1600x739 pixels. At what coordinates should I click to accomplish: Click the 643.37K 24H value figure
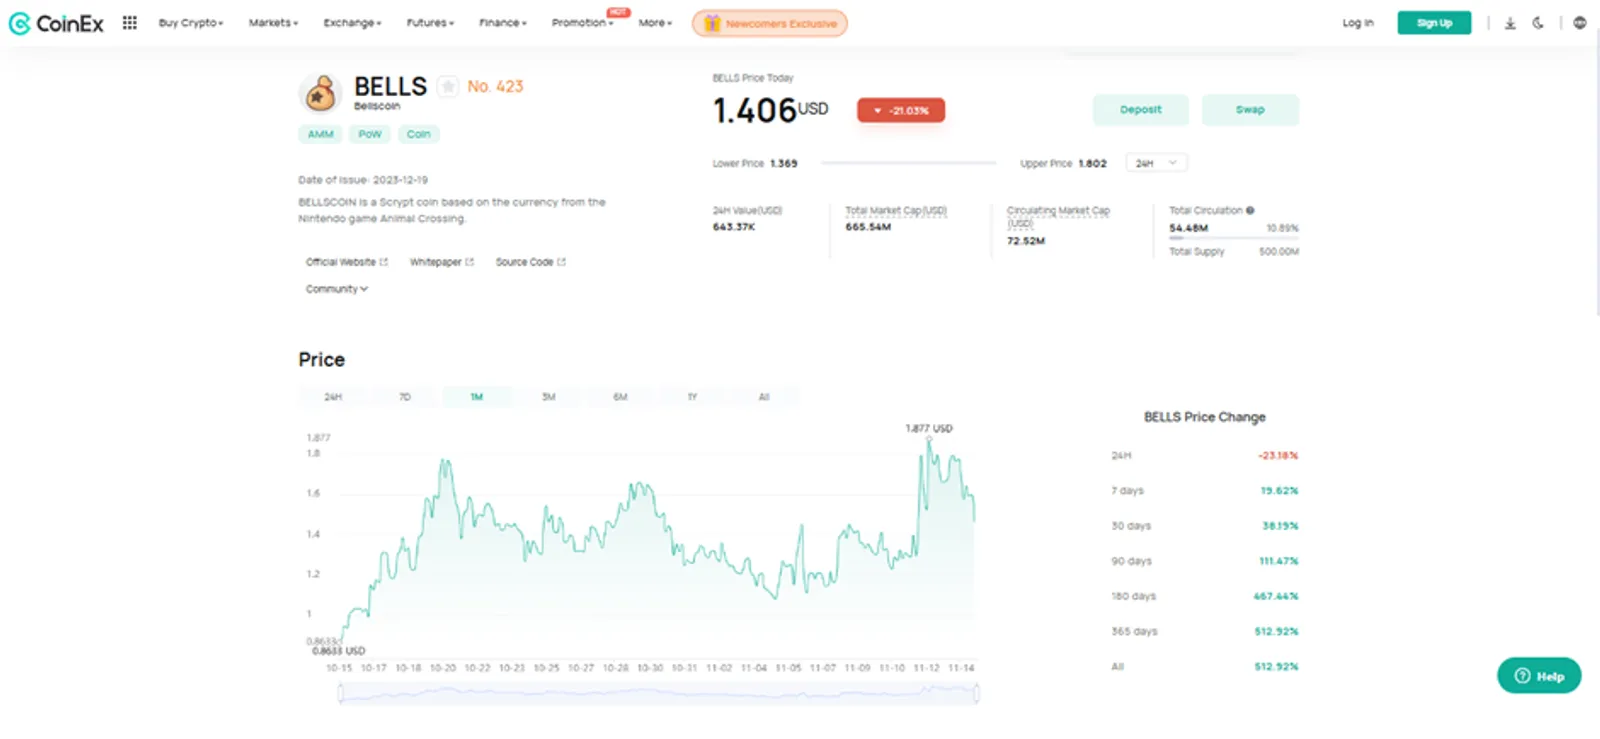click(x=734, y=227)
